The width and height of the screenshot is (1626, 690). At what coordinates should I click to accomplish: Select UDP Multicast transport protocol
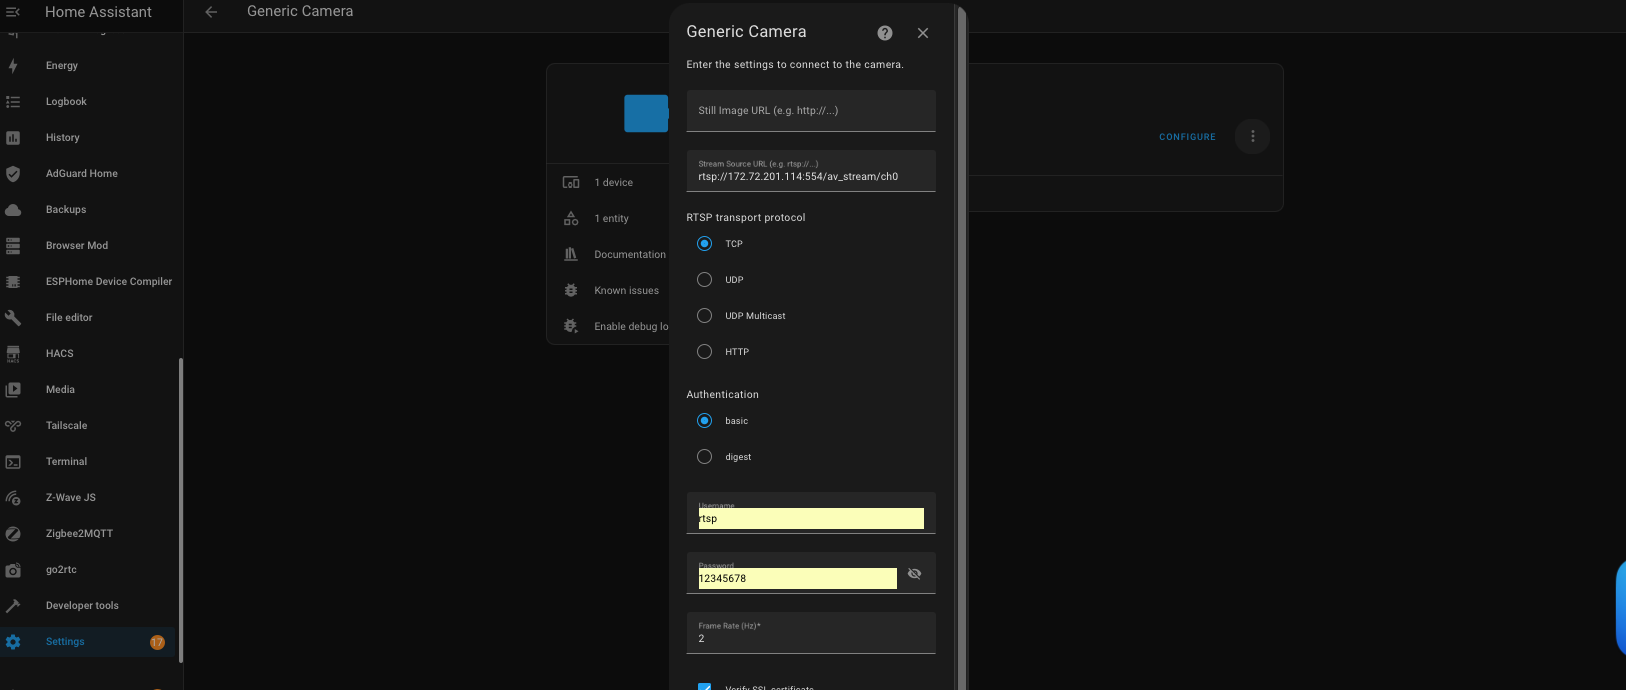704,316
